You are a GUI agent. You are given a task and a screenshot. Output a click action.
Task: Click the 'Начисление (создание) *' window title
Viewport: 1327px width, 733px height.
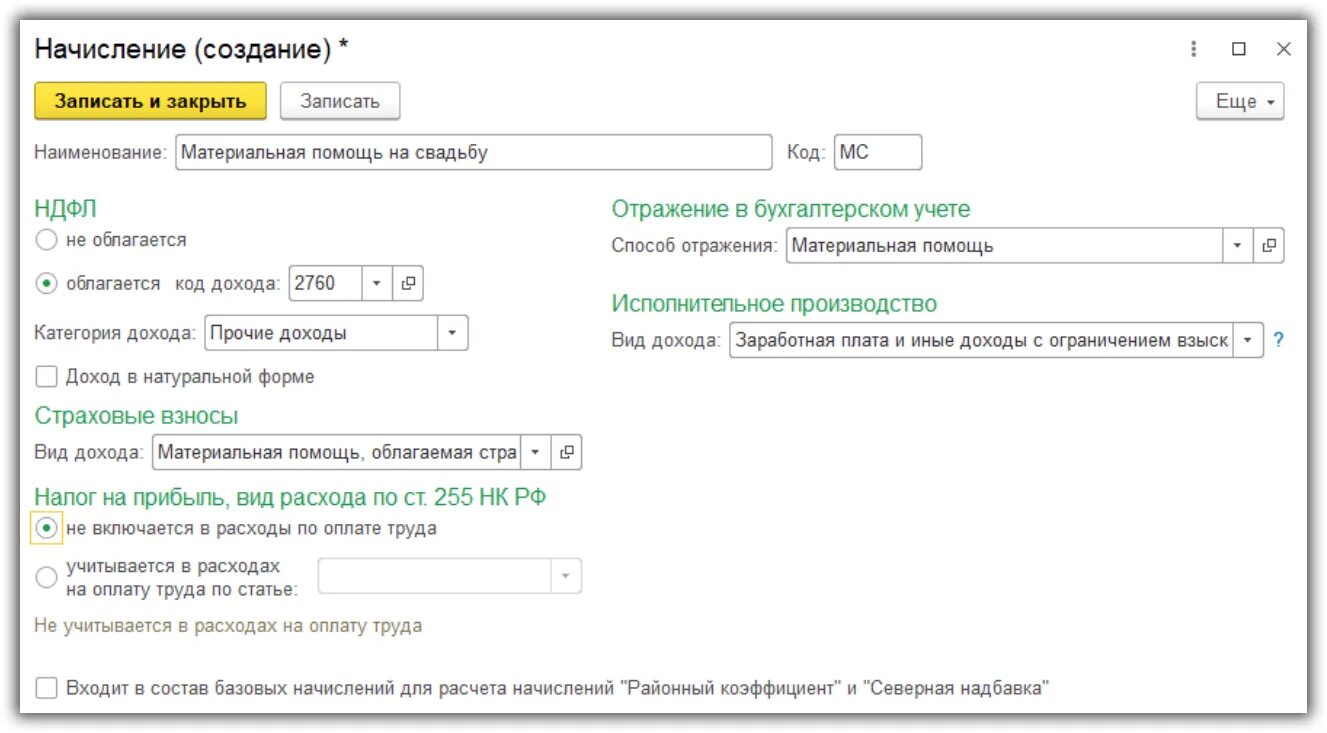[192, 49]
